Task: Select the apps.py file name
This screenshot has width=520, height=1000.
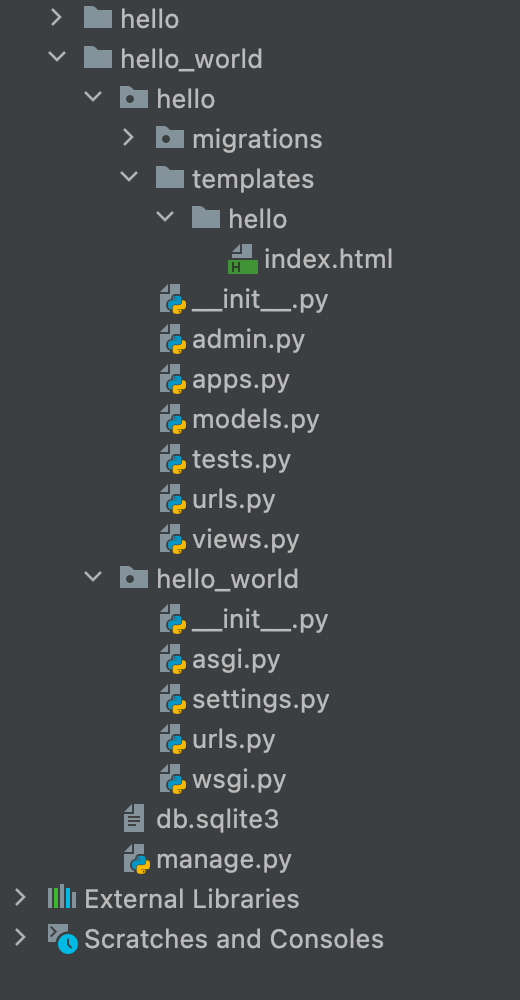Action: tap(241, 380)
